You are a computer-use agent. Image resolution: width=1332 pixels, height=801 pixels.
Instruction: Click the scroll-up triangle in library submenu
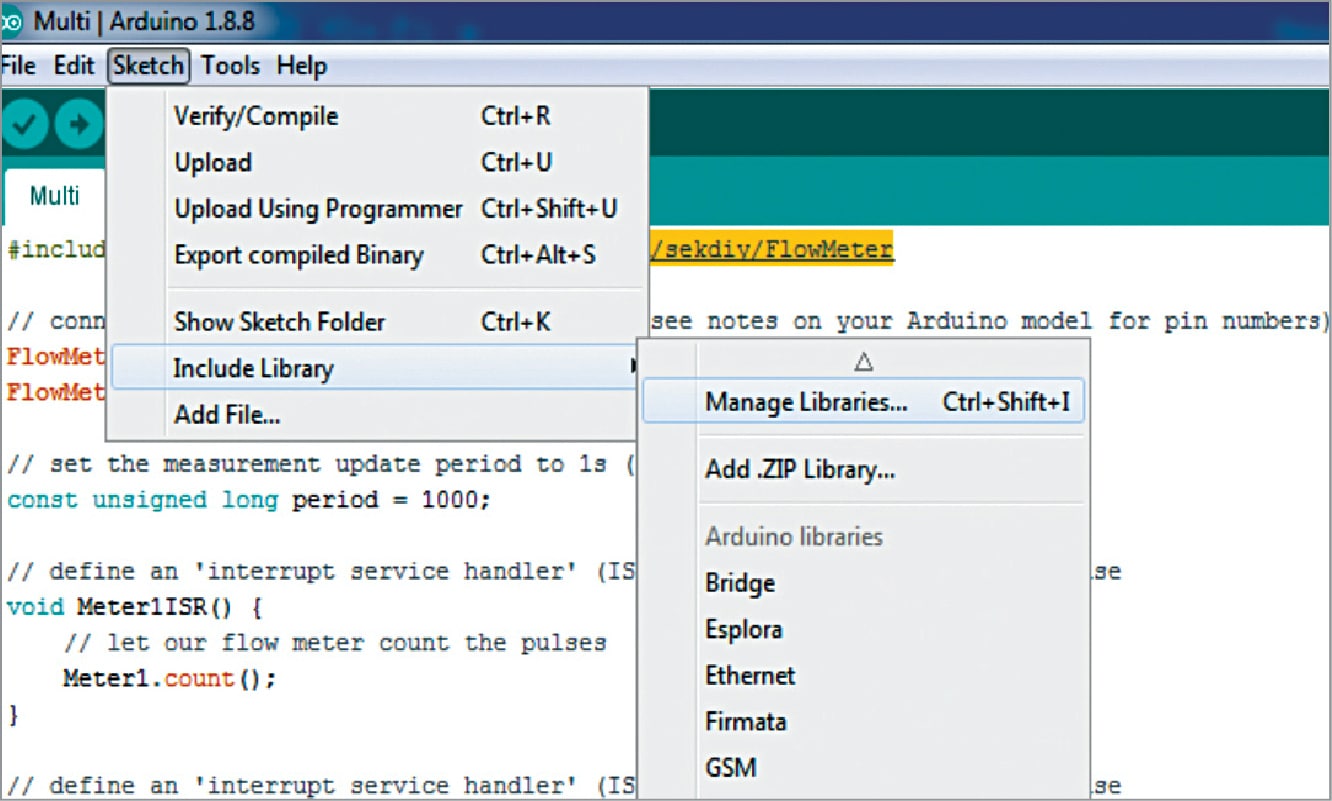click(x=865, y=361)
